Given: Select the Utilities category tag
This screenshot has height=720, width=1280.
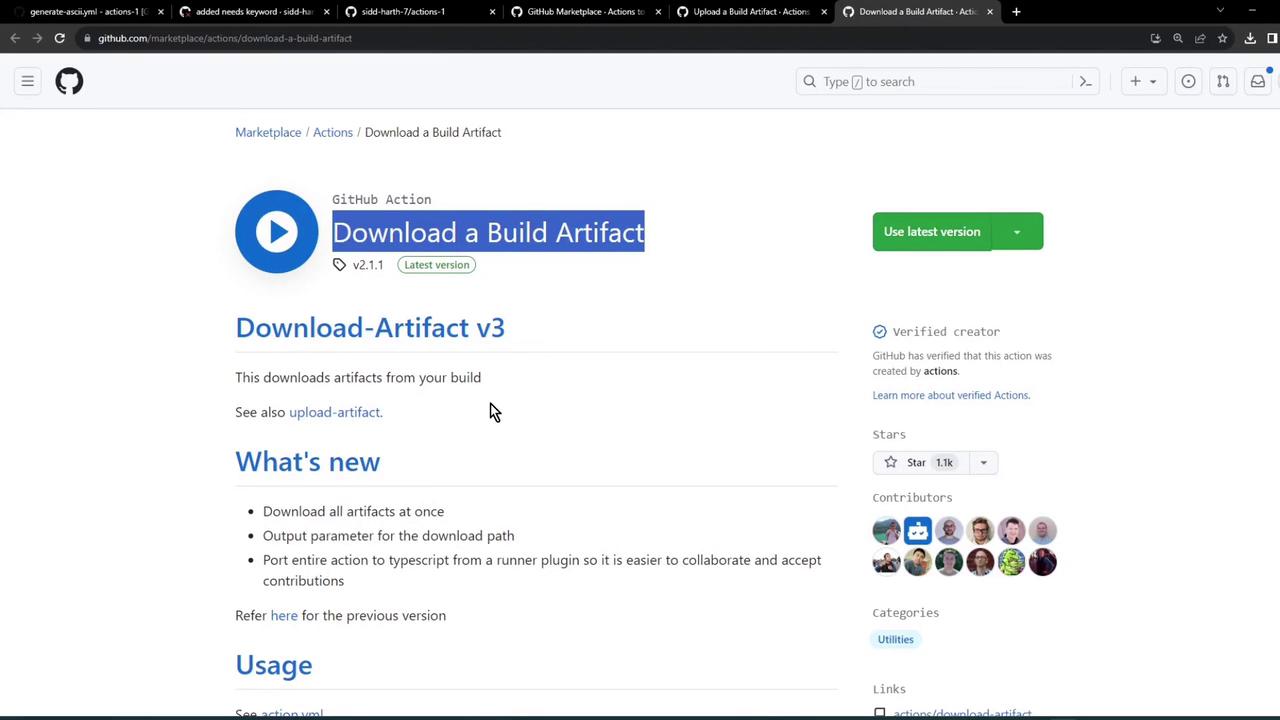Looking at the screenshot, I should tap(896, 639).
